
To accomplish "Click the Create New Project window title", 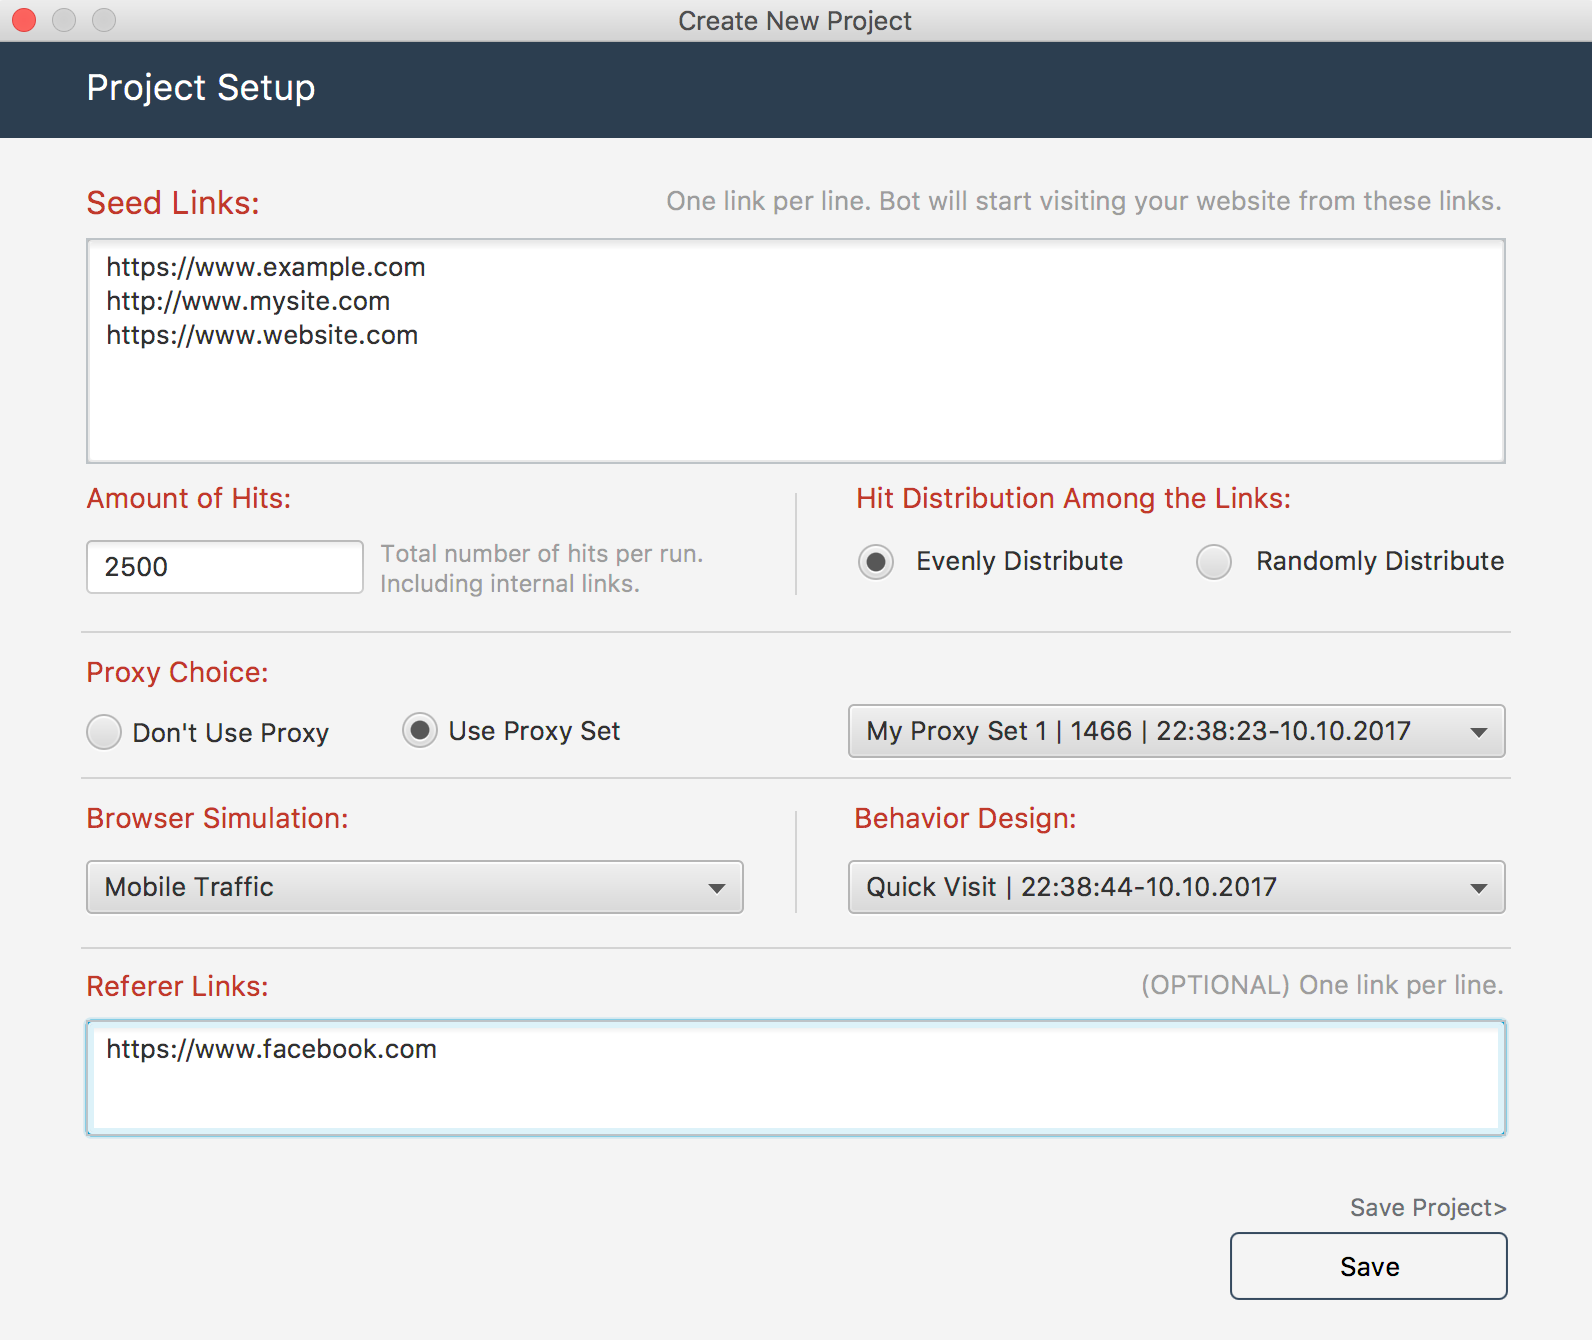I will 795,21.
